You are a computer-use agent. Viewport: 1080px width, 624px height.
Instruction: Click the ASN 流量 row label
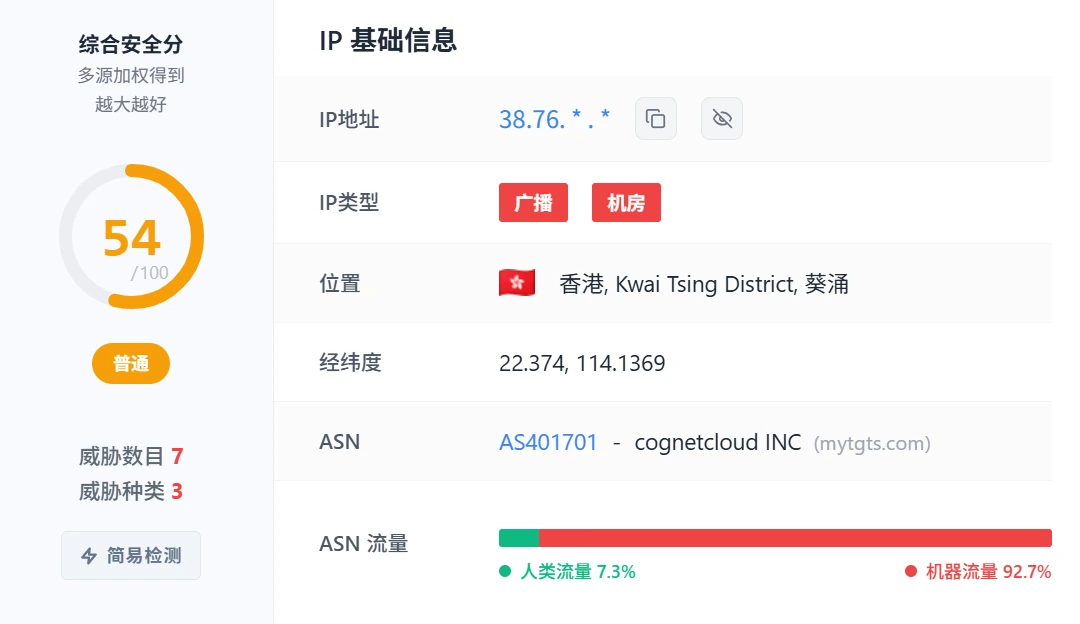[x=364, y=543]
